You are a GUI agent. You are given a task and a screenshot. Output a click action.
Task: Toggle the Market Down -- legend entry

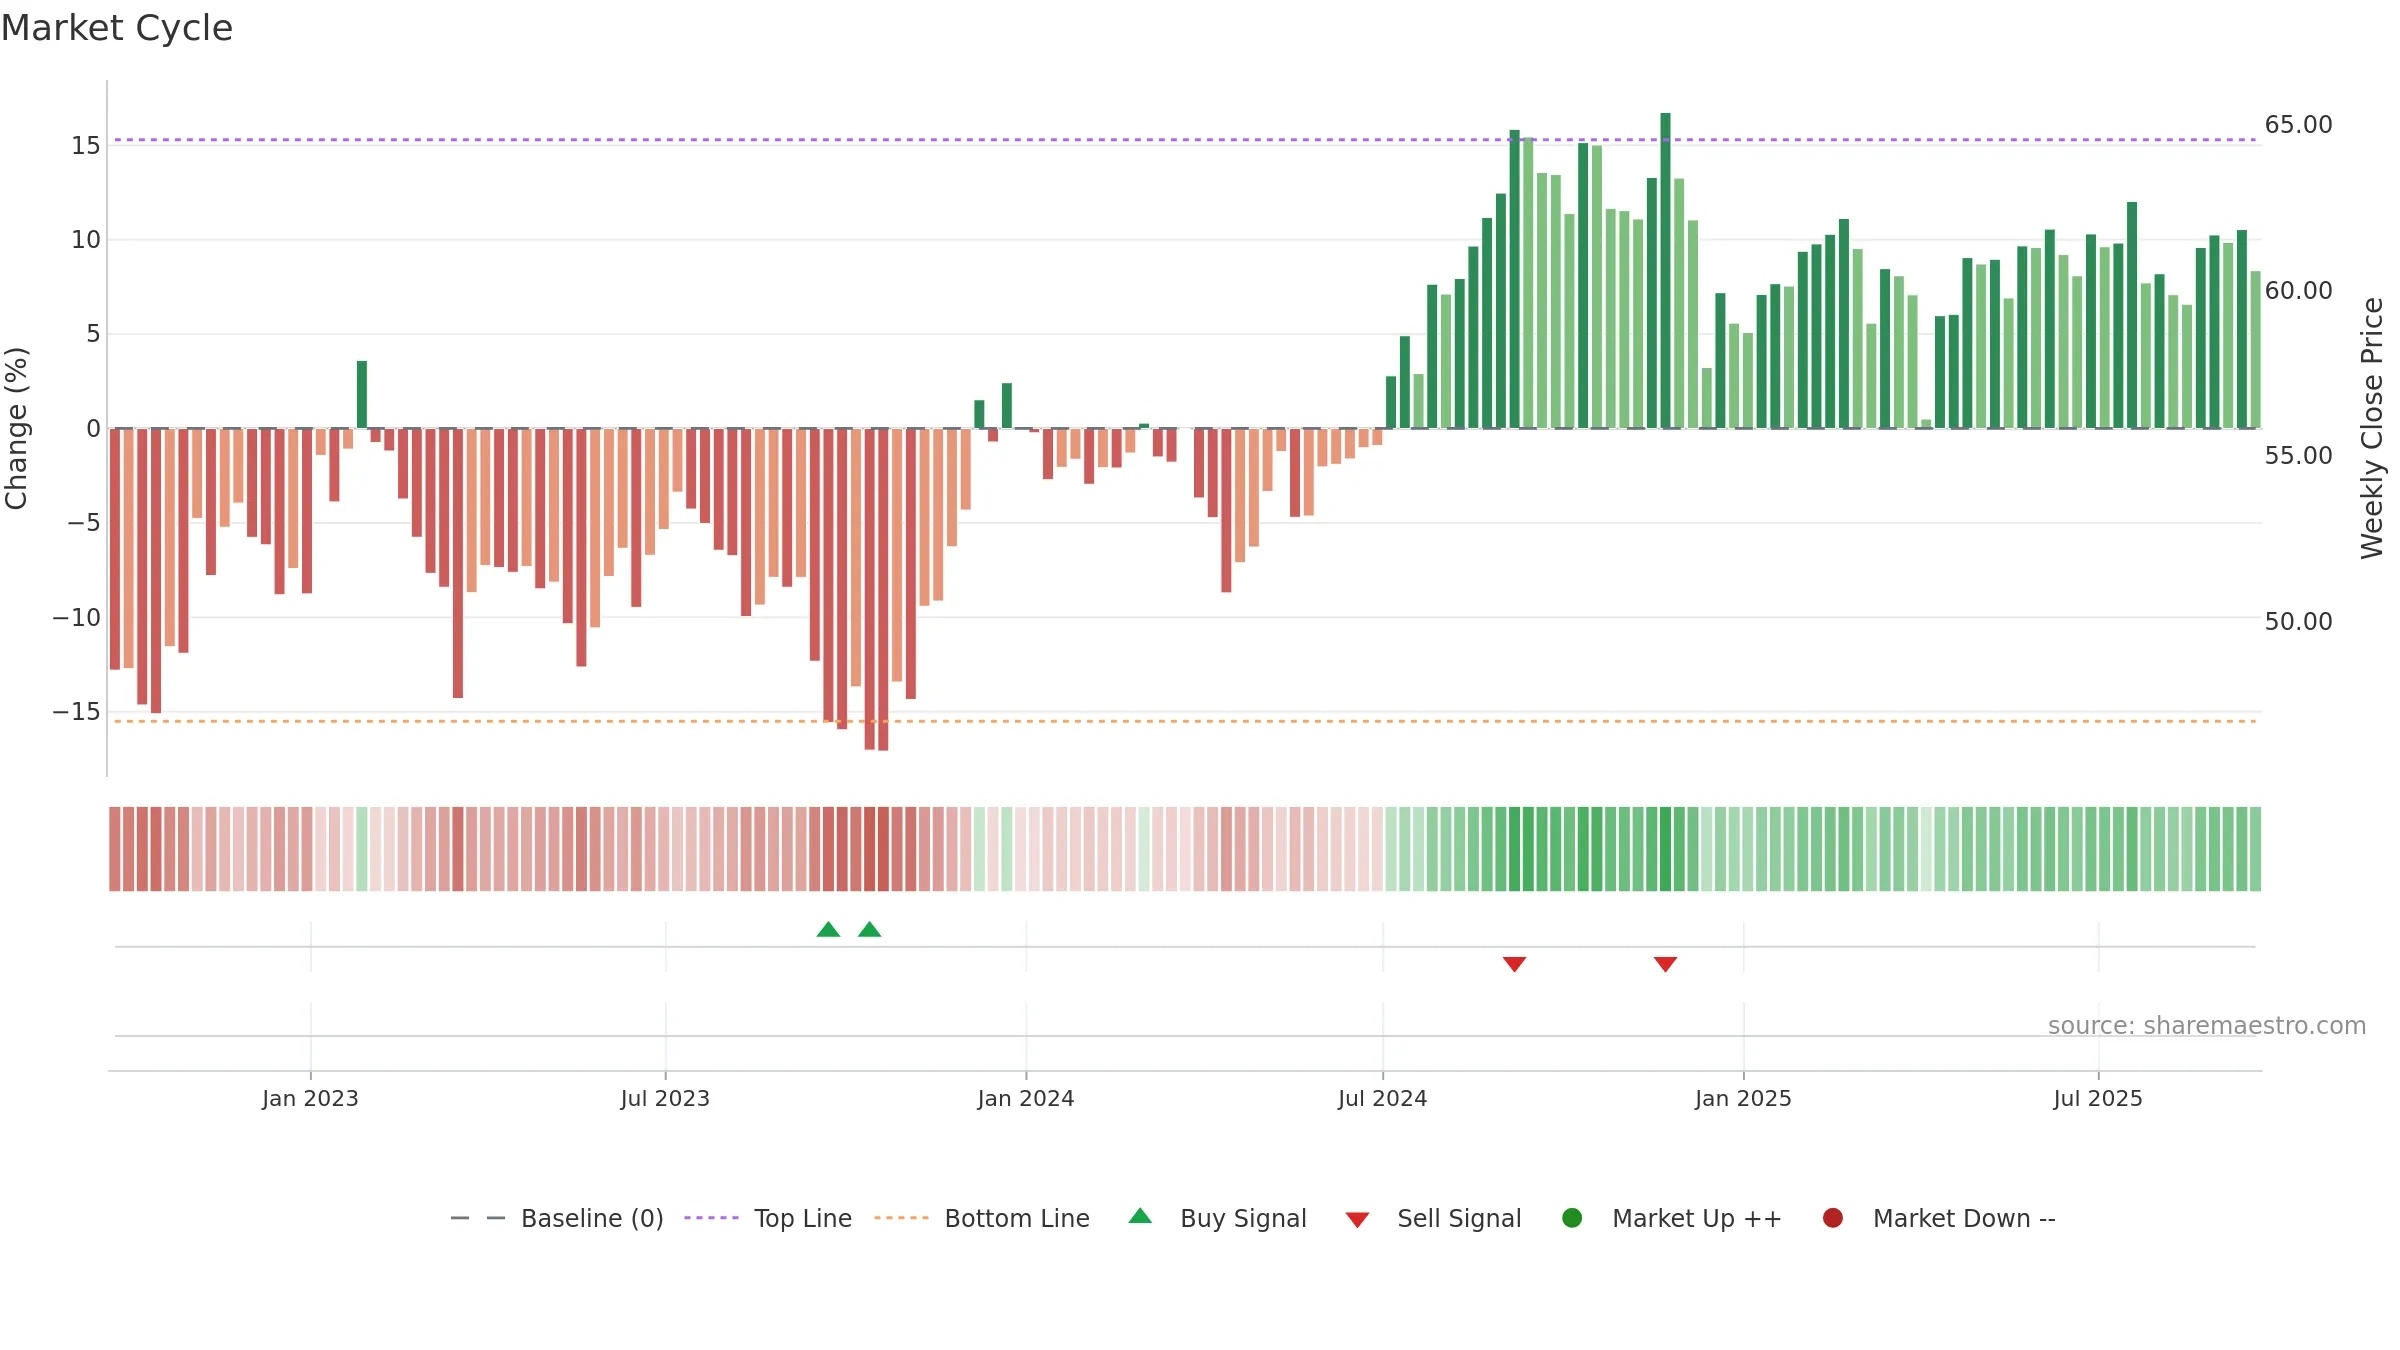point(1939,1218)
